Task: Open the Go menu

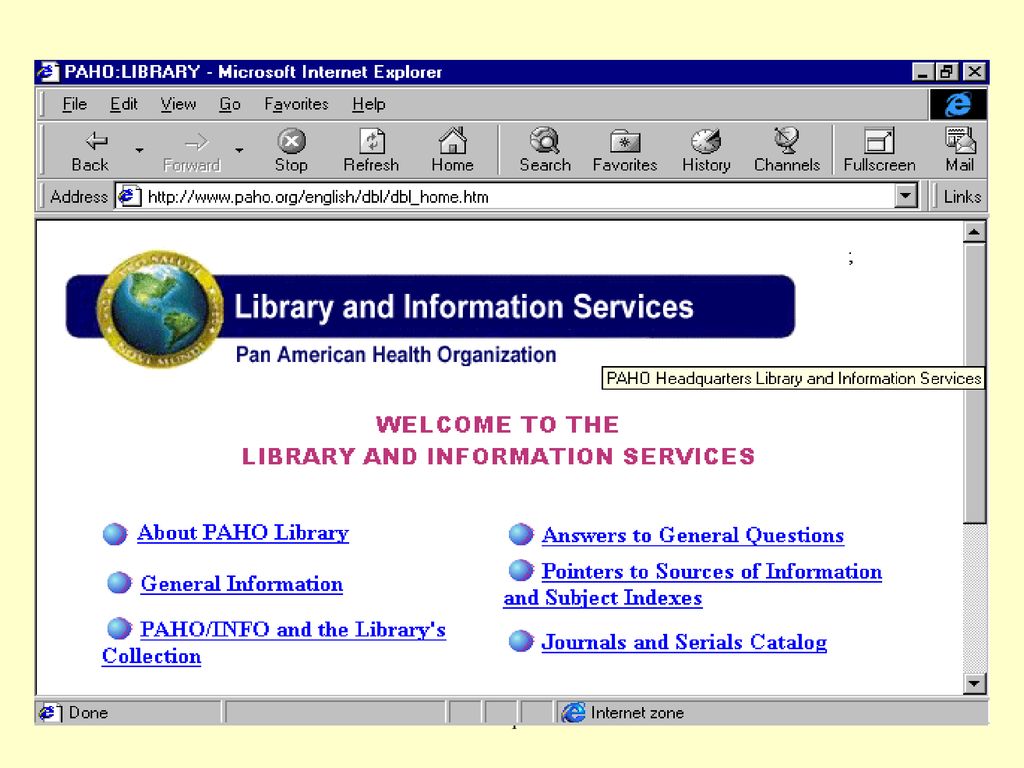Action: (x=230, y=104)
